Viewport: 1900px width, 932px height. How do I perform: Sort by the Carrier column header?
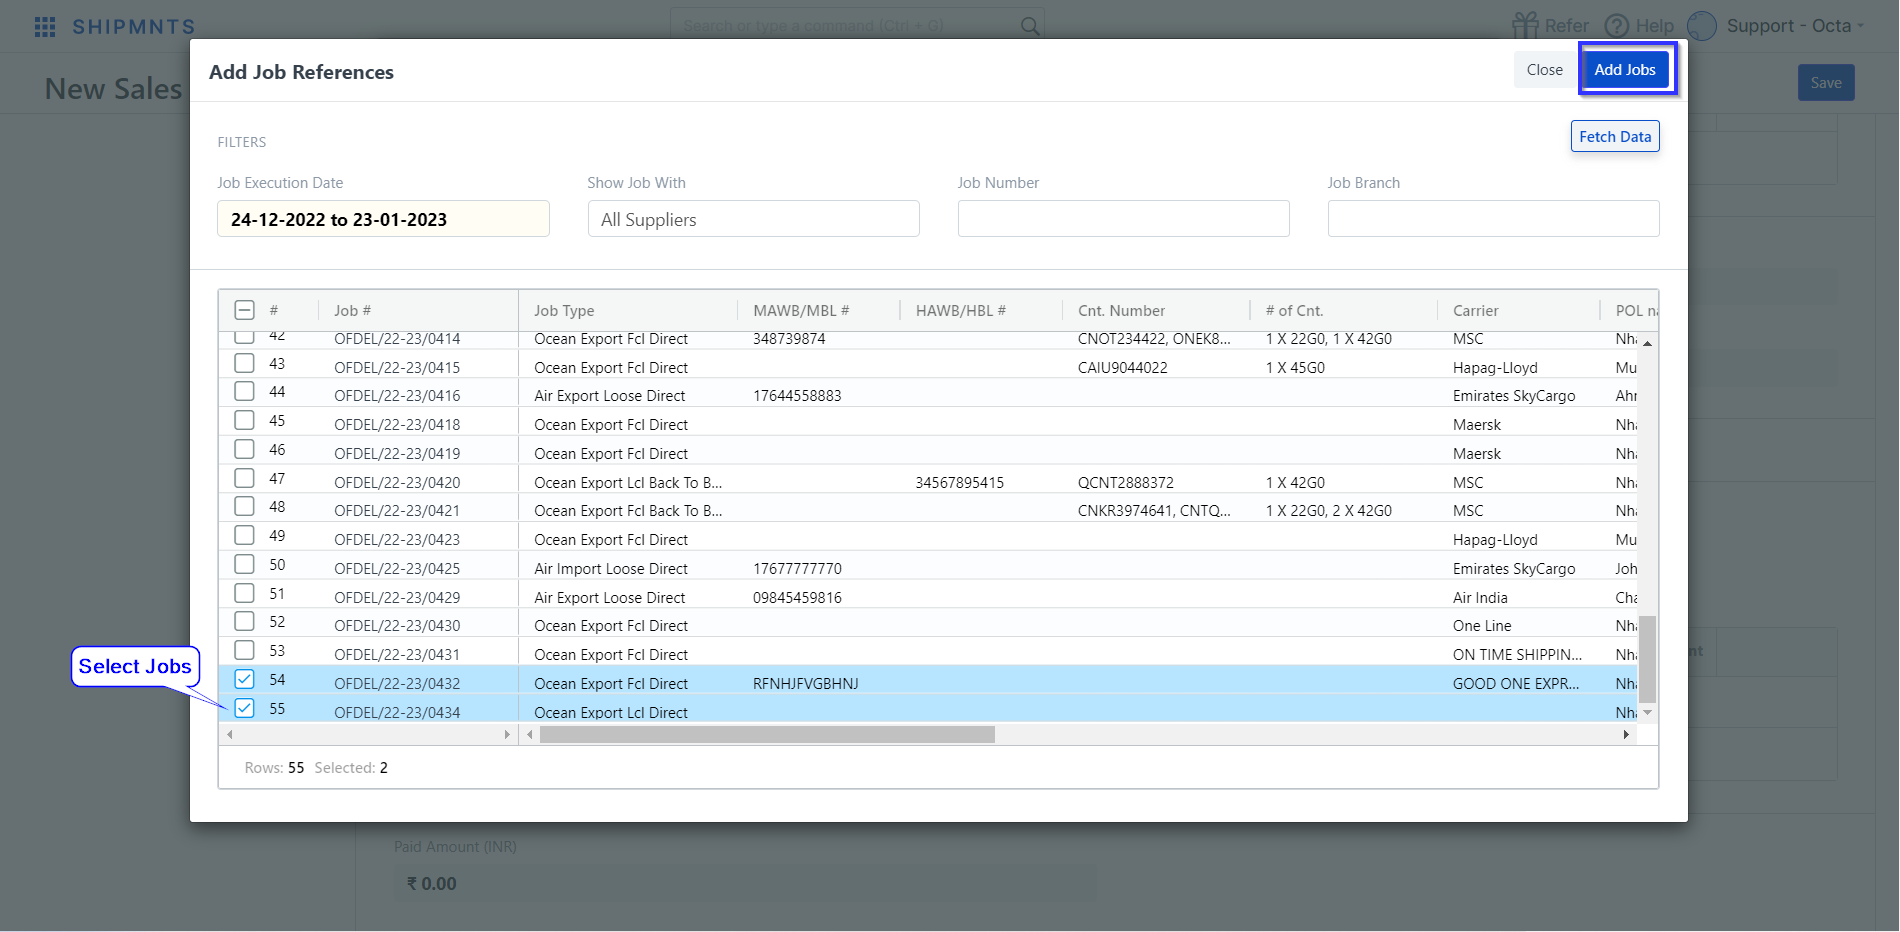tap(1476, 311)
